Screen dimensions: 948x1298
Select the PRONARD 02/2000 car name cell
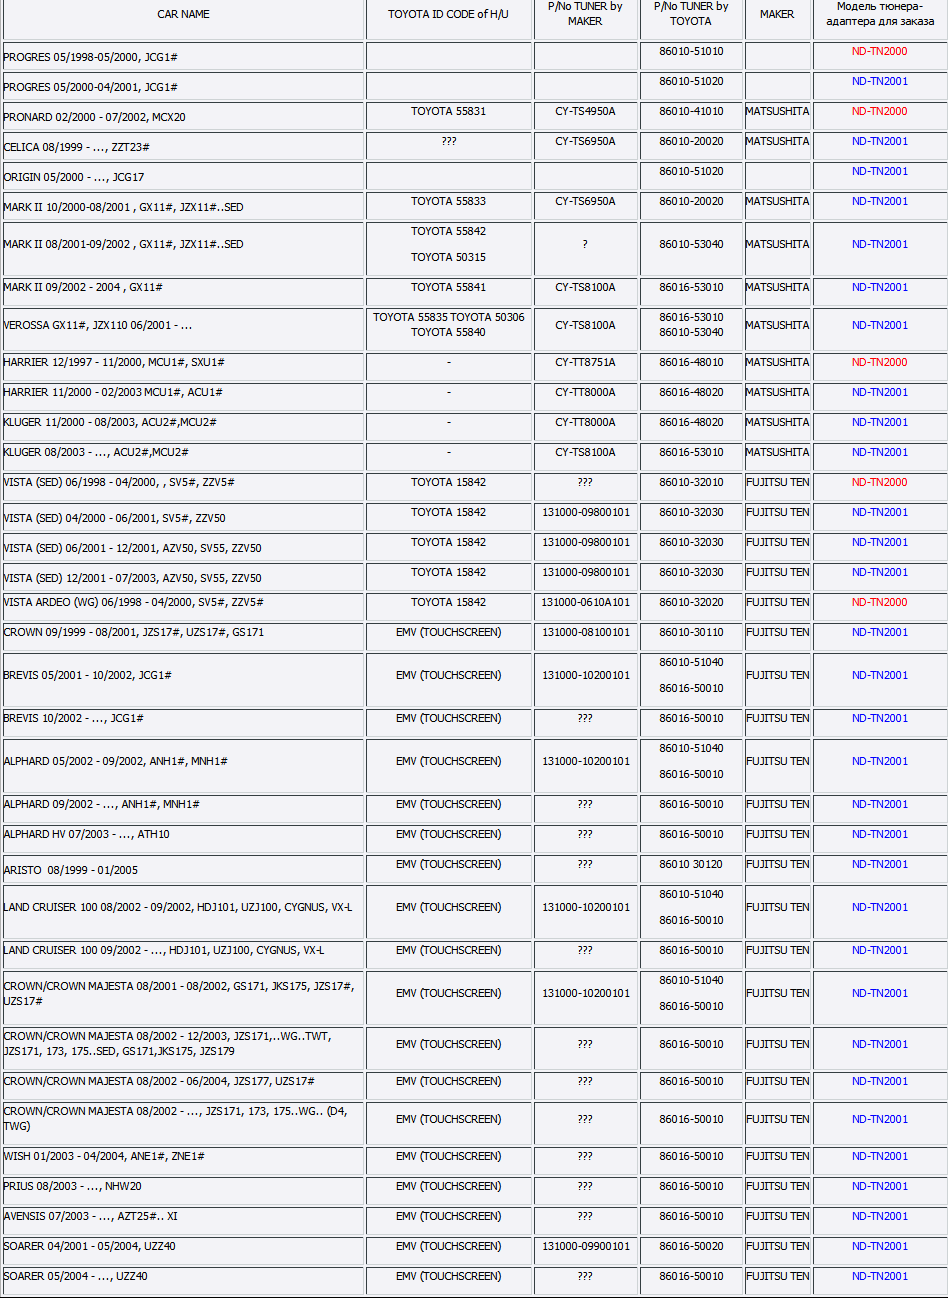[x=94, y=117]
